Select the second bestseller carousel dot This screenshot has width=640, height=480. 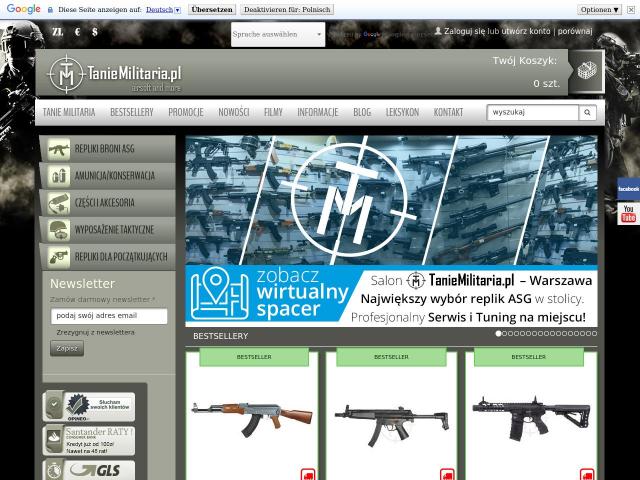click(x=504, y=333)
